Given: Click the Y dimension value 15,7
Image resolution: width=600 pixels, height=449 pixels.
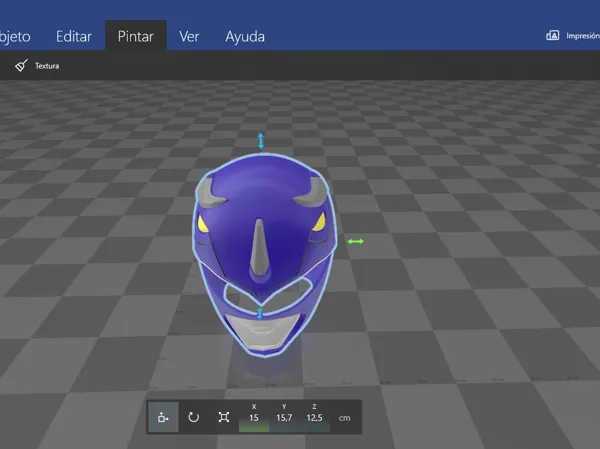Looking at the screenshot, I should 284,418.
